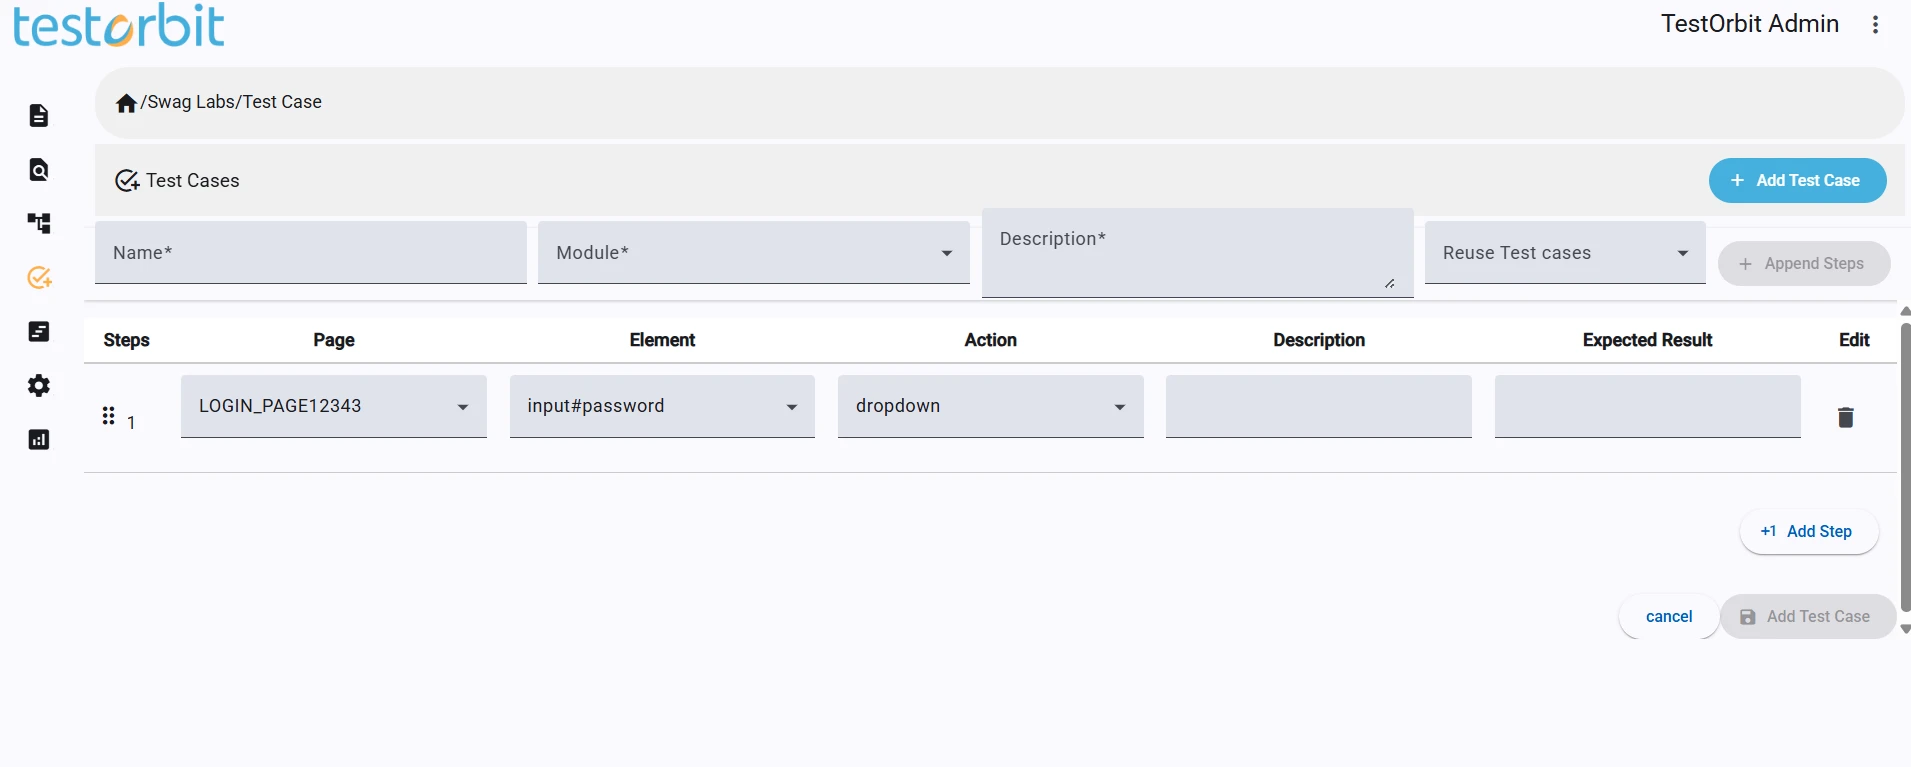Expand the input#password element dropdown
This screenshot has height=767, width=1911.
click(x=662, y=406)
